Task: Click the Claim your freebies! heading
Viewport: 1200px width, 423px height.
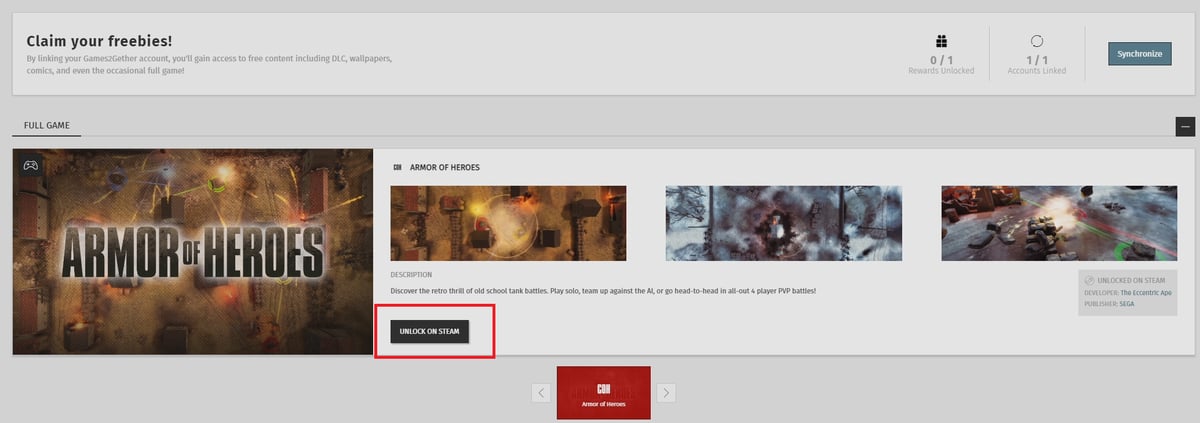Action: point(99,41)
